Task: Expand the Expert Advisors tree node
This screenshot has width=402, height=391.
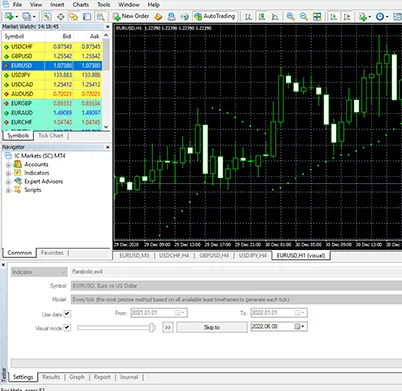Action: [x=8, y=182]
